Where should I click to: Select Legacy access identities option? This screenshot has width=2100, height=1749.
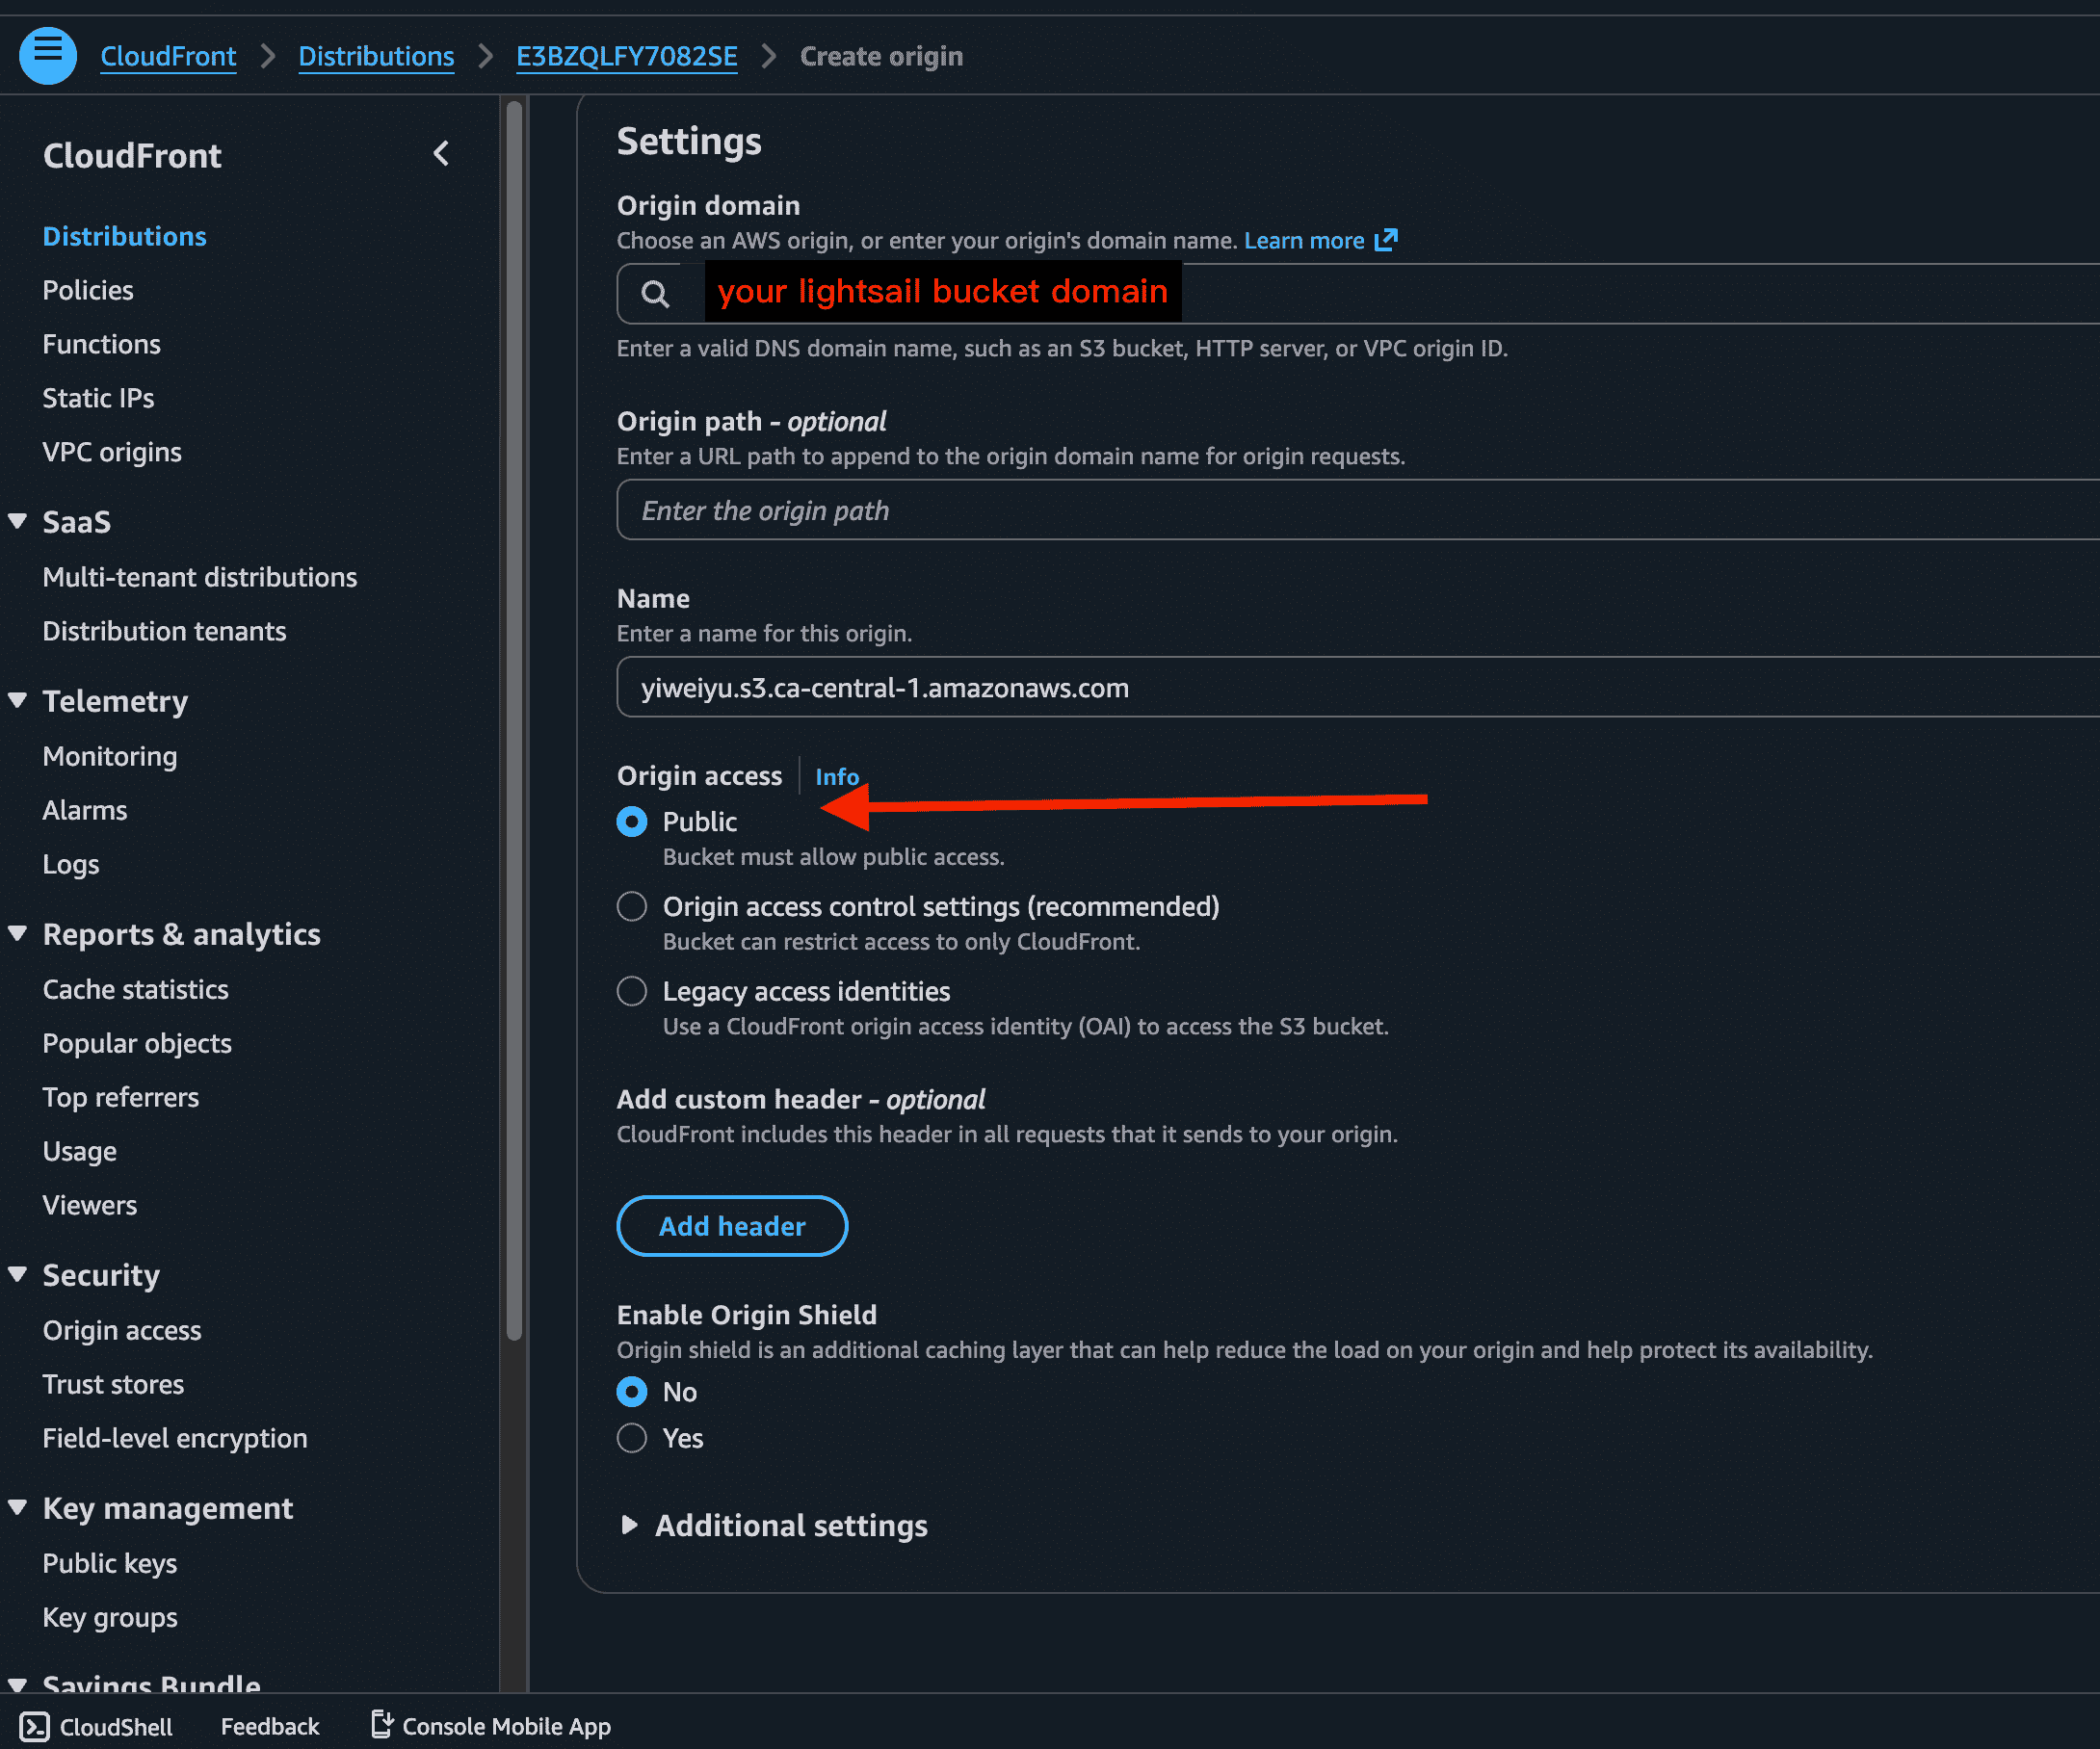[632, 992]
